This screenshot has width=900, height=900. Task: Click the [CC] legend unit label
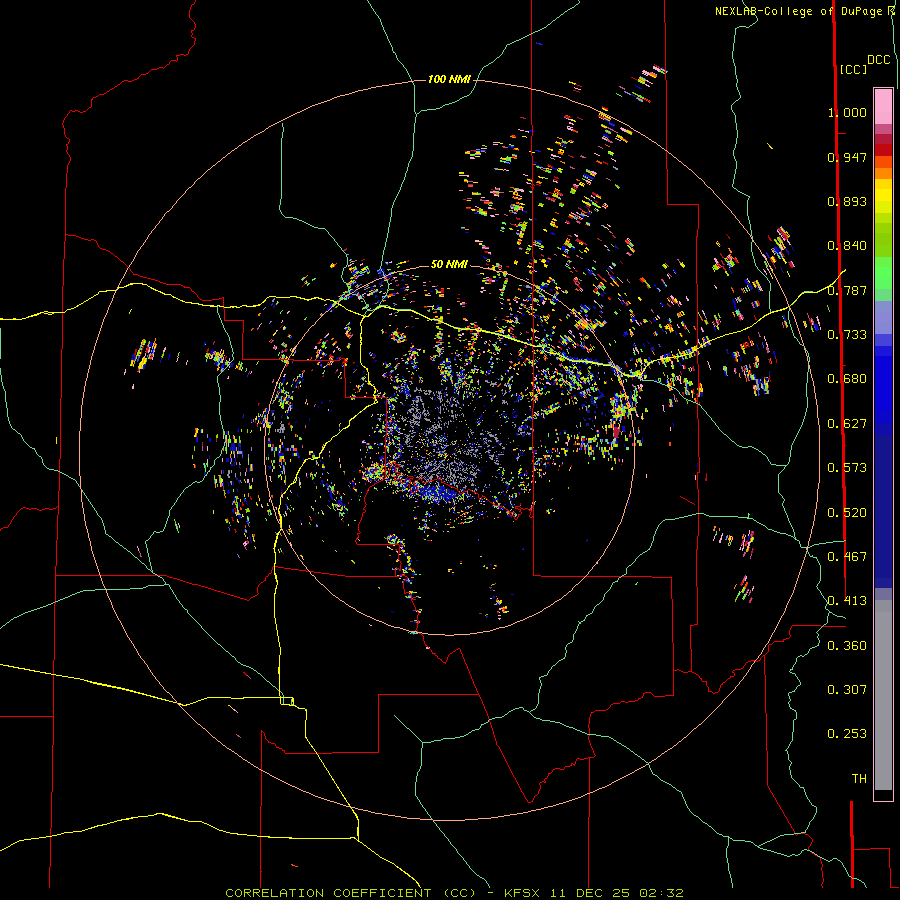point(854,69)
